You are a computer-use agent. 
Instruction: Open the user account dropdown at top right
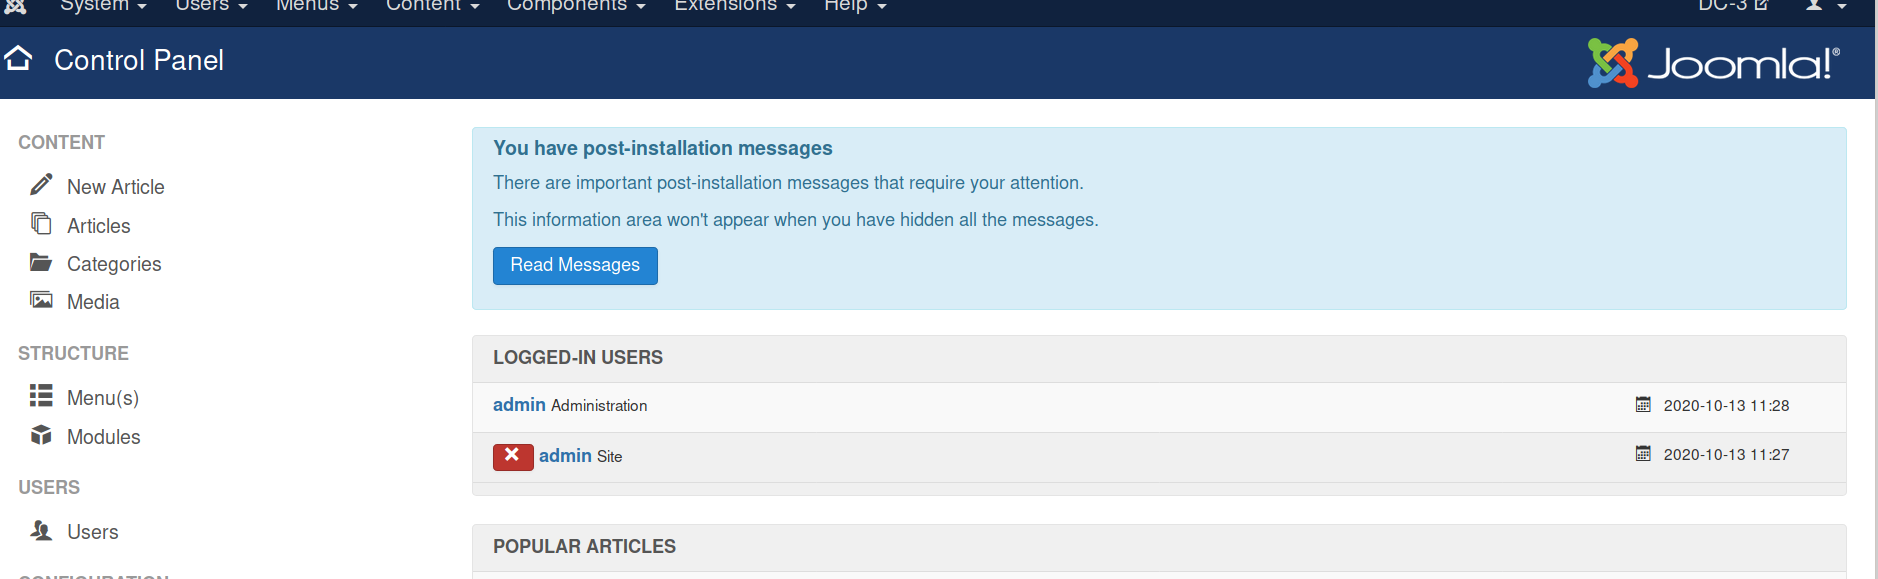tap(1825, 6)
